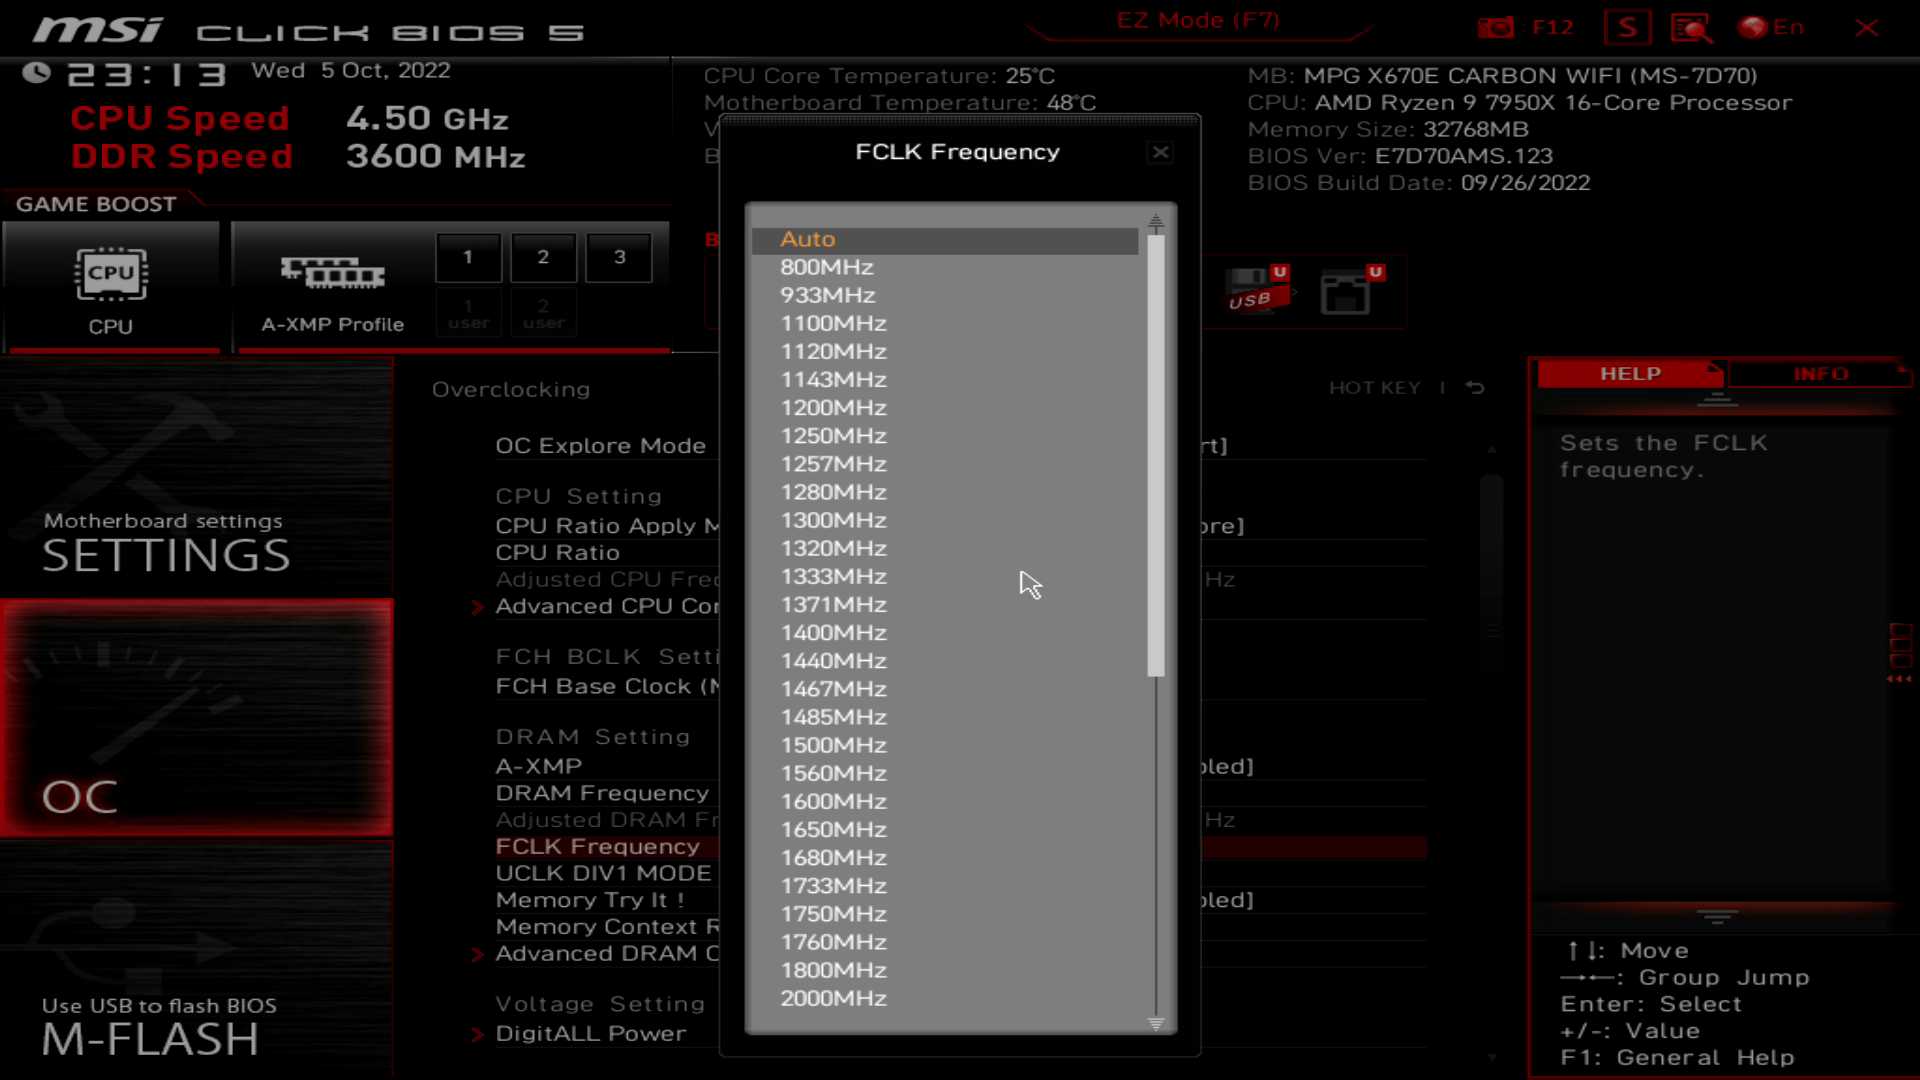Open the Favorites S icon
The height and width of the screenshot is (1080, 1920).
tap(1627, 27)
